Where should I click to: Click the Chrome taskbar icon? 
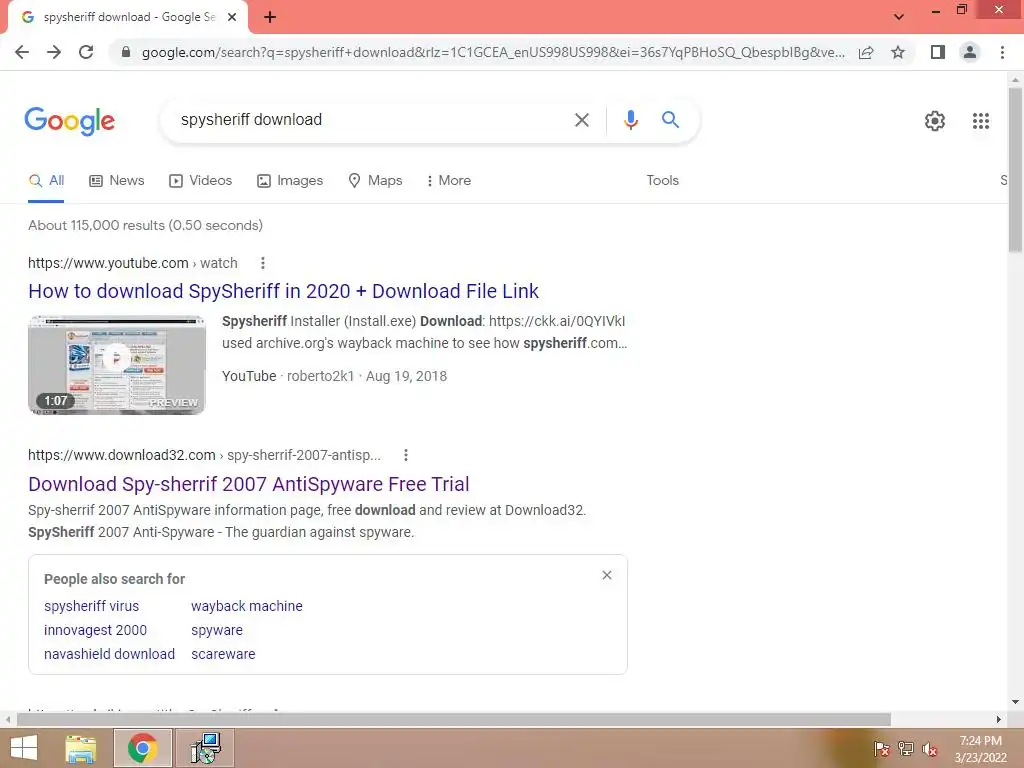[x=142, y=748]
